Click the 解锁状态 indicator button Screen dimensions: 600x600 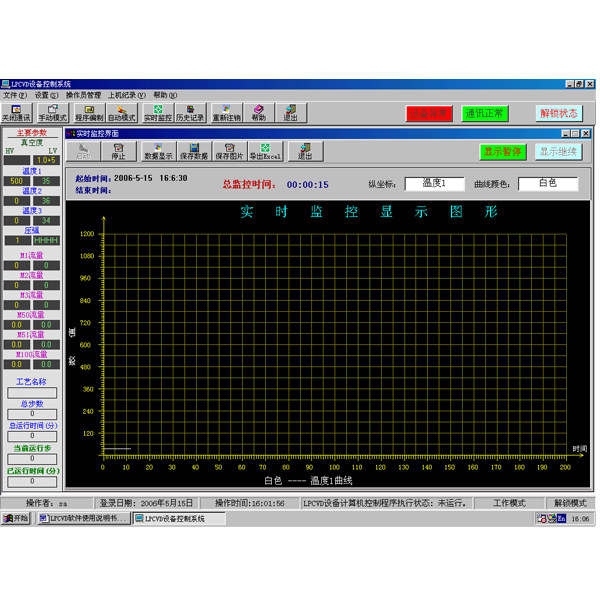559,113
